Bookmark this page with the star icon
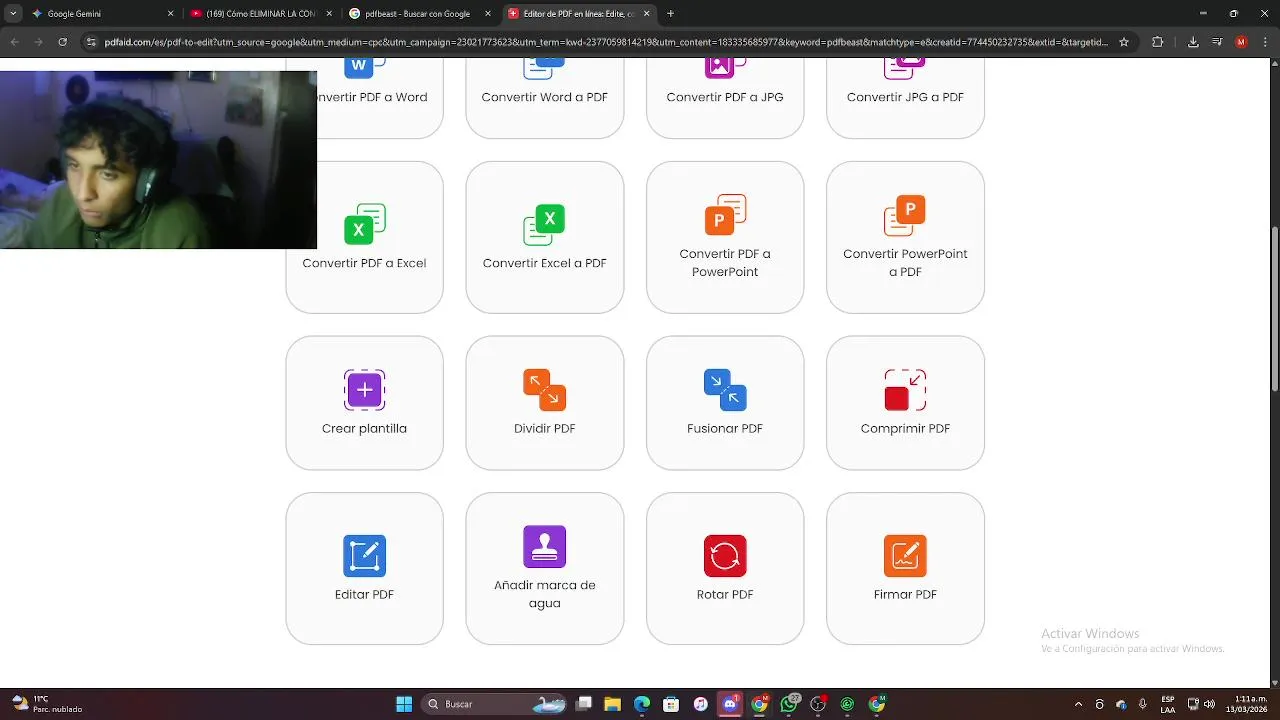The width and height of the screenshot is (1280, 720). coord(1124,42)
